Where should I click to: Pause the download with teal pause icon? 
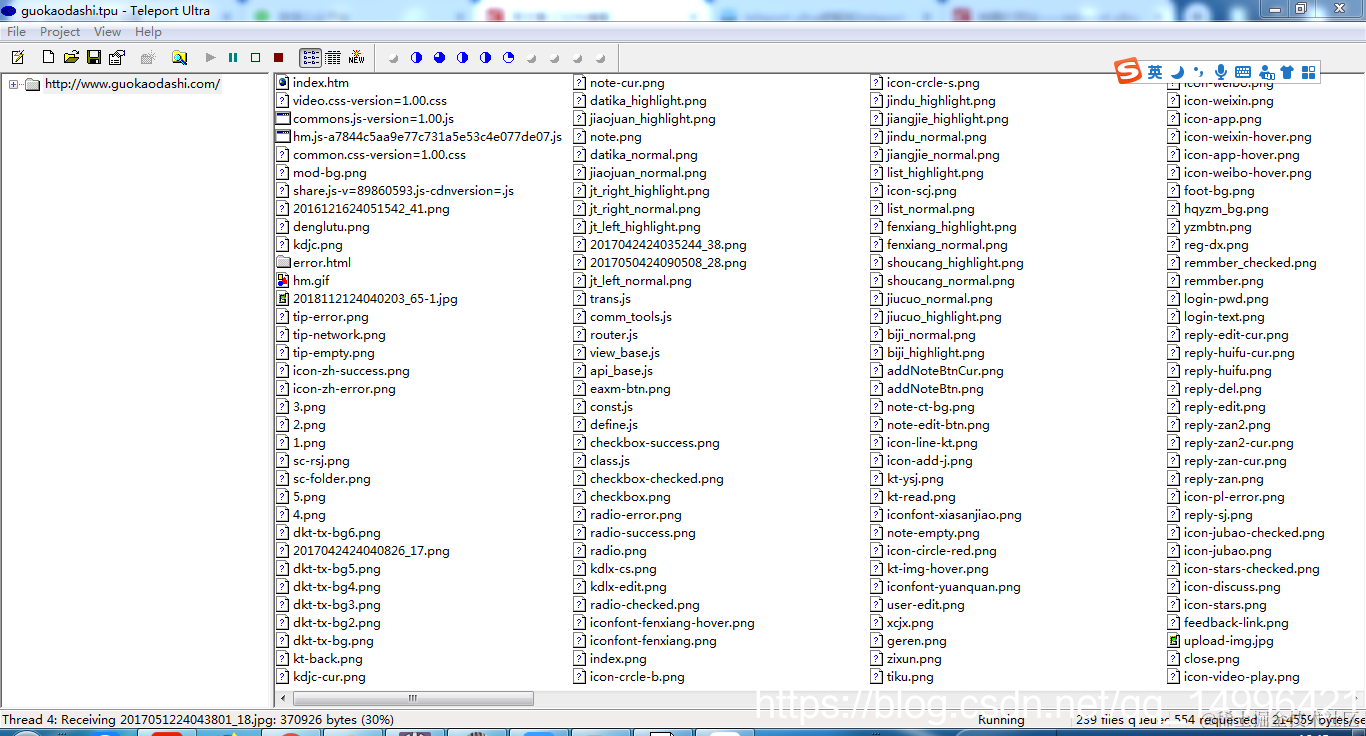click(x=233, y=58)
